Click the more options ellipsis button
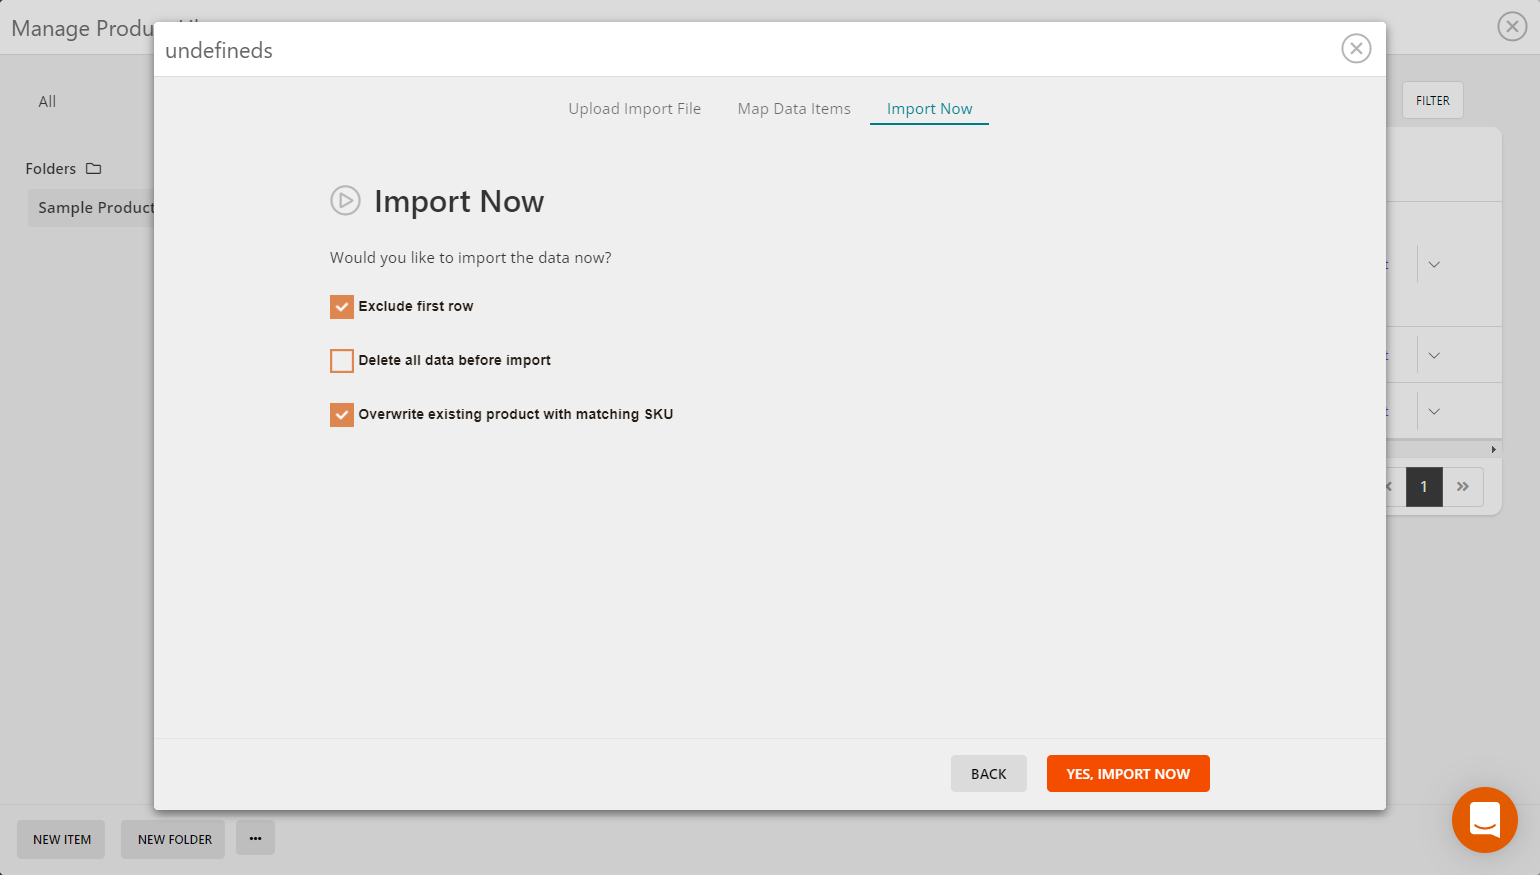The image size is (1540, 875). pos(255,838)
